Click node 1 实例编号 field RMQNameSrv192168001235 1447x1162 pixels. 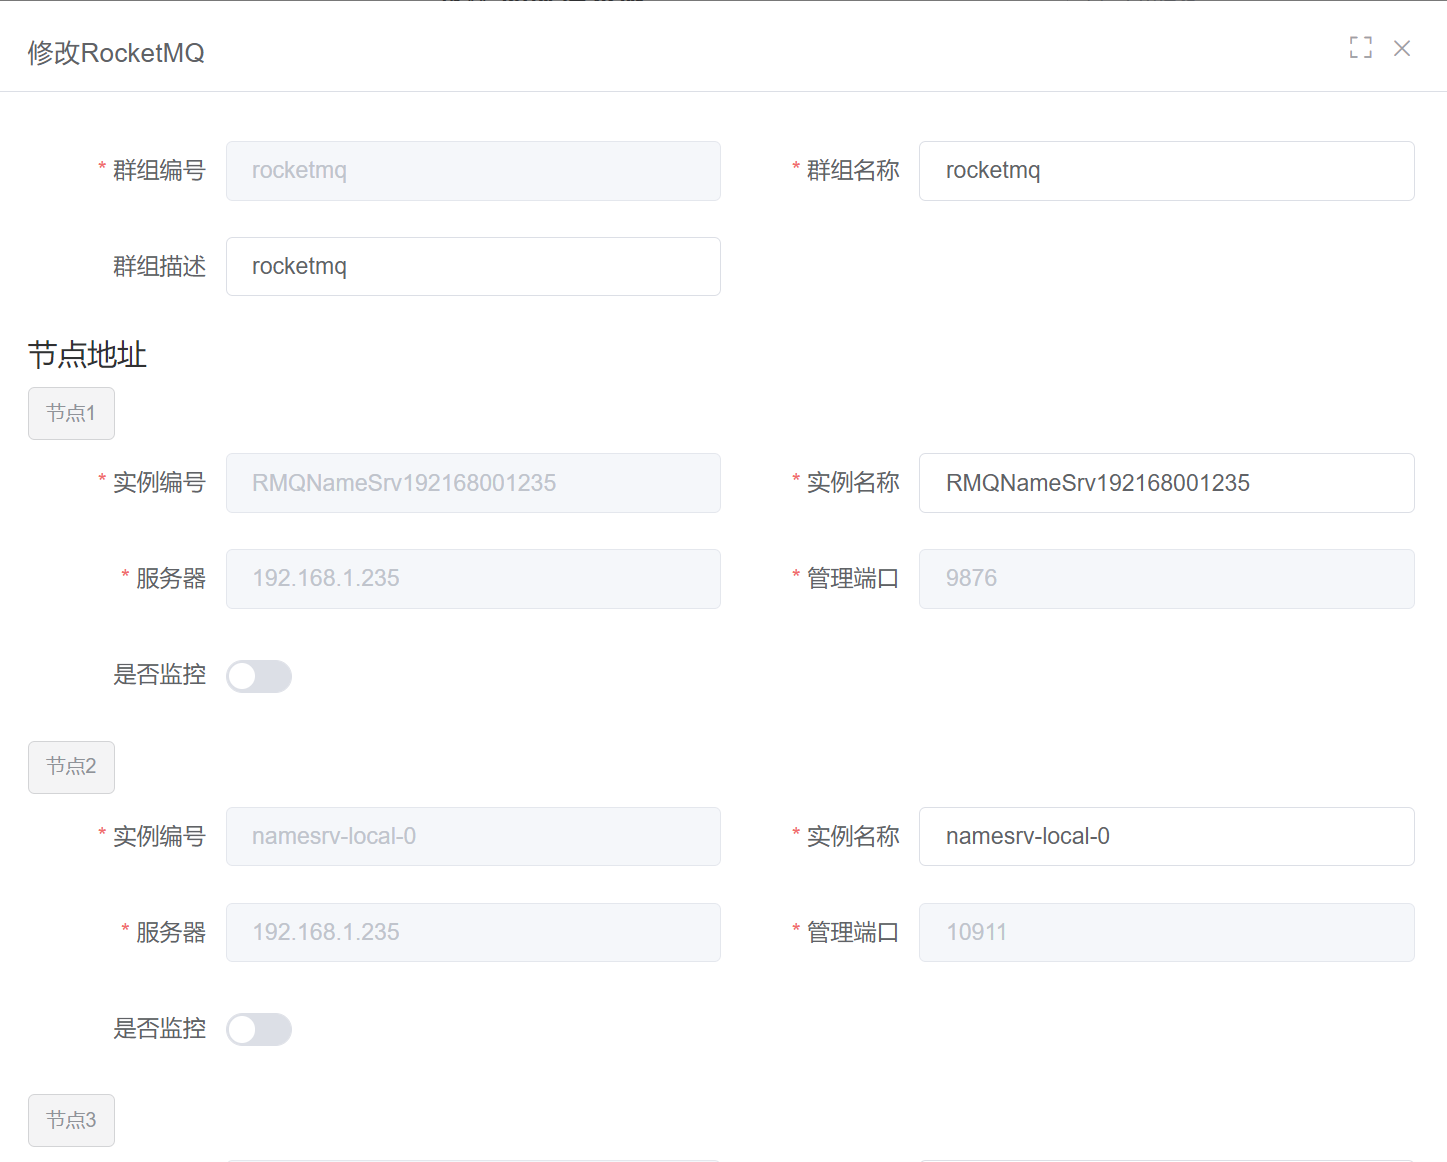[x=473, y=483]
